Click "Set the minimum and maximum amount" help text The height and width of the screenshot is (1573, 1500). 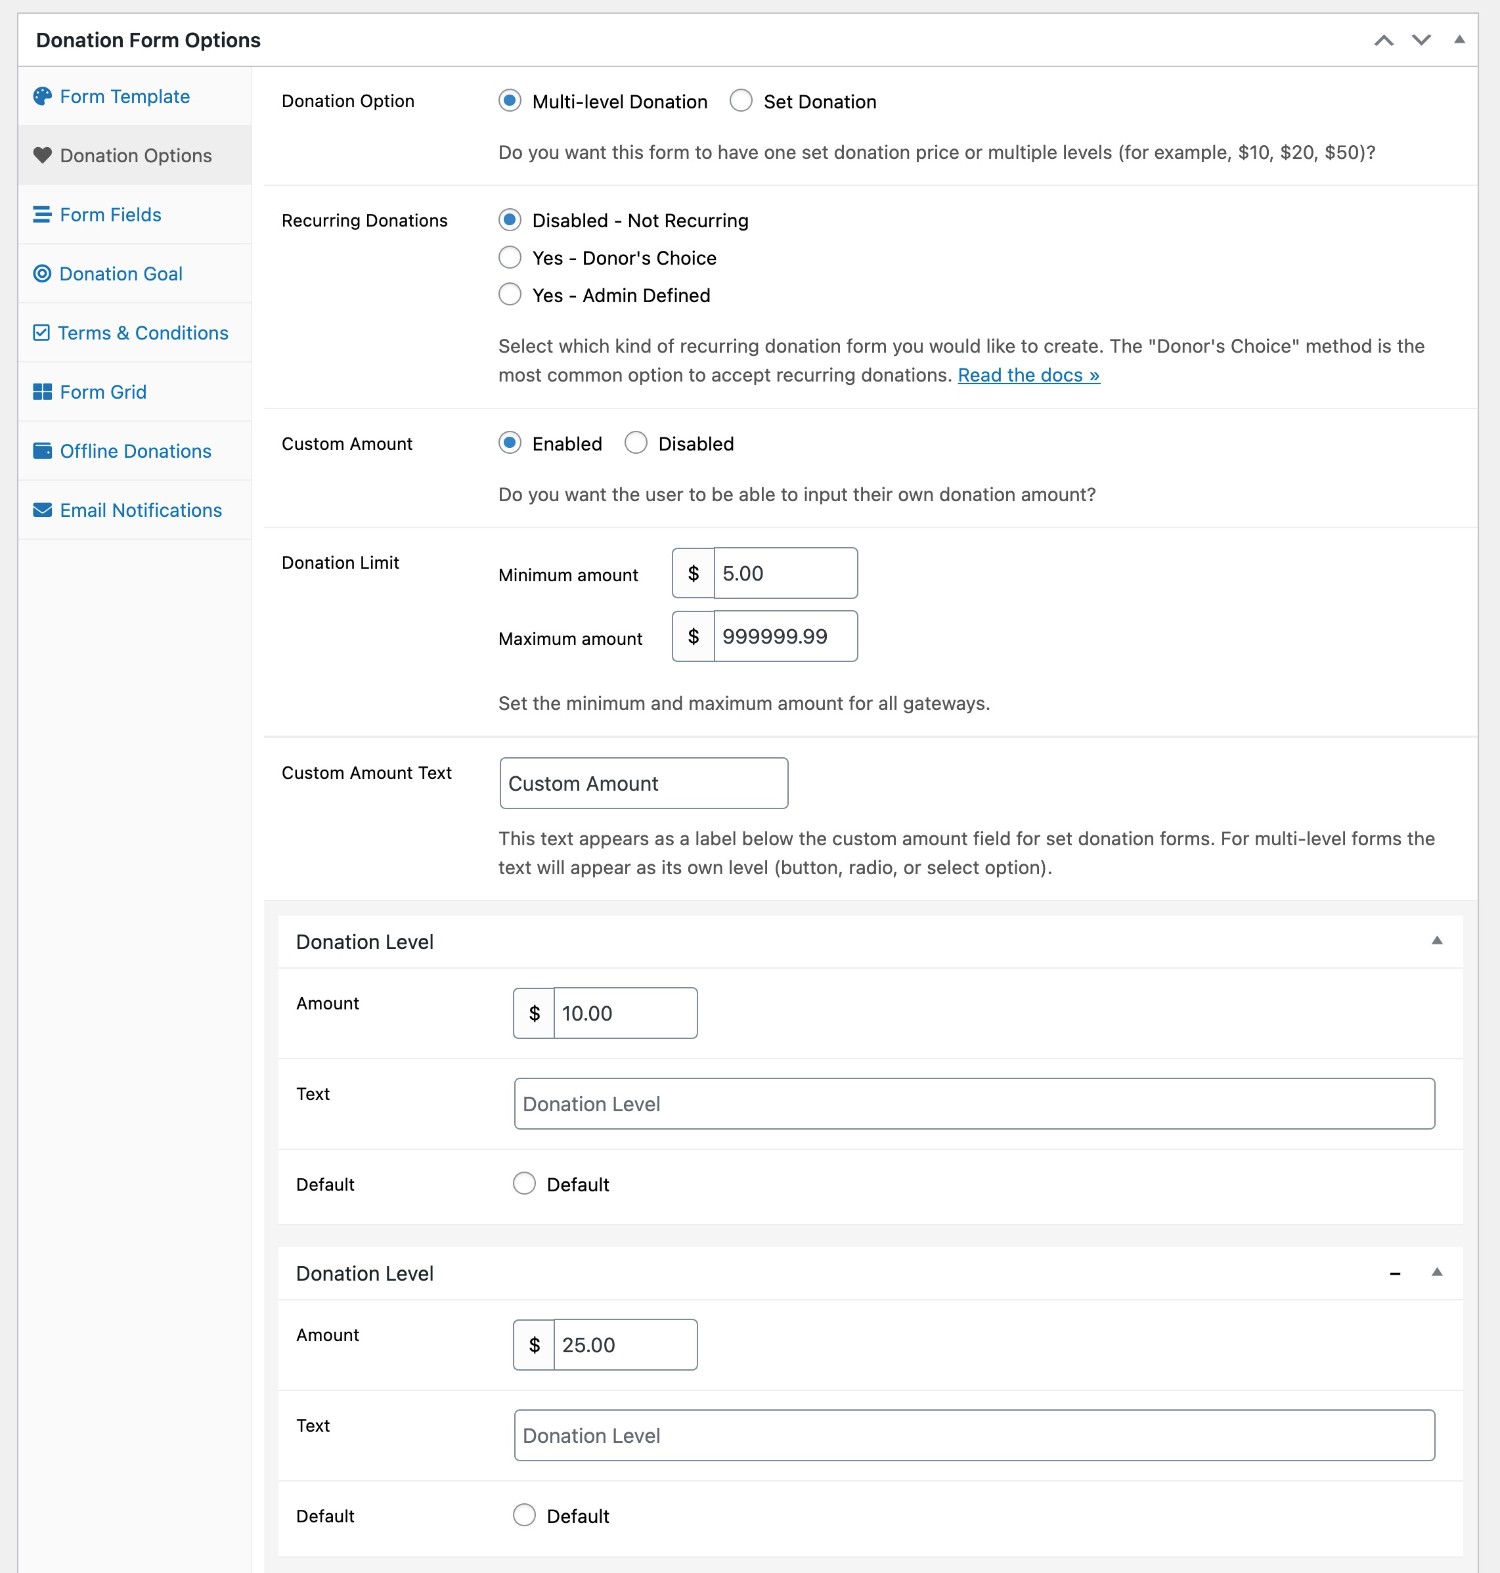click(744, 703)
